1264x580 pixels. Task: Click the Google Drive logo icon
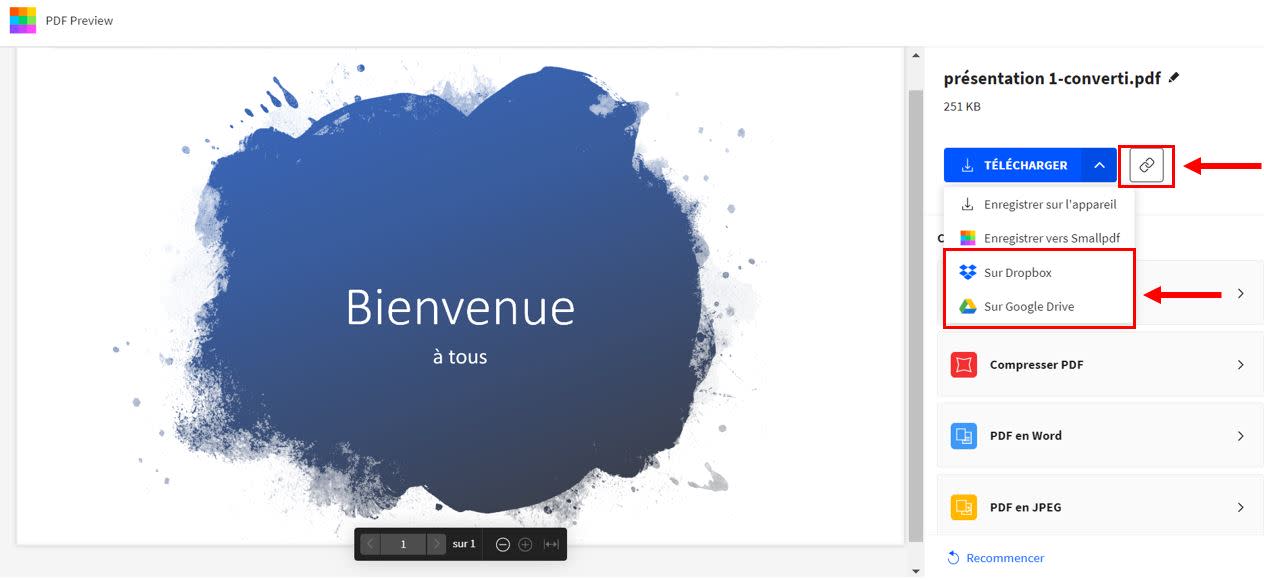967,306
